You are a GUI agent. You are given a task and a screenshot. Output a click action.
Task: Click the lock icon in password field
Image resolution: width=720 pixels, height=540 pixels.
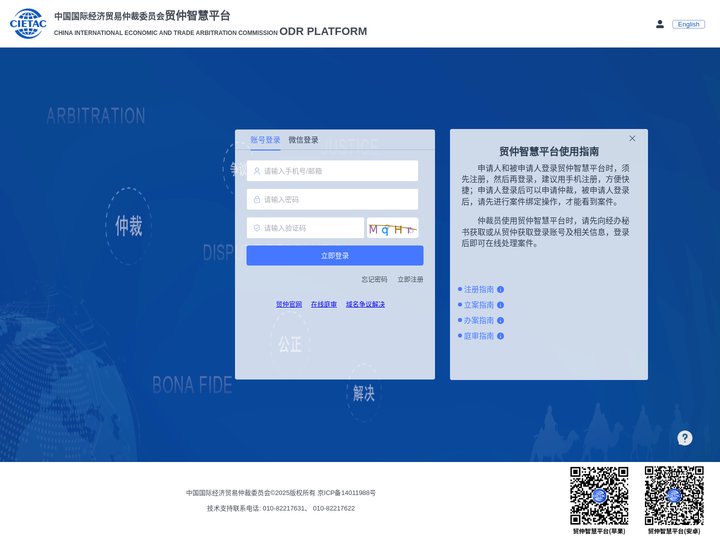(257, 199)
